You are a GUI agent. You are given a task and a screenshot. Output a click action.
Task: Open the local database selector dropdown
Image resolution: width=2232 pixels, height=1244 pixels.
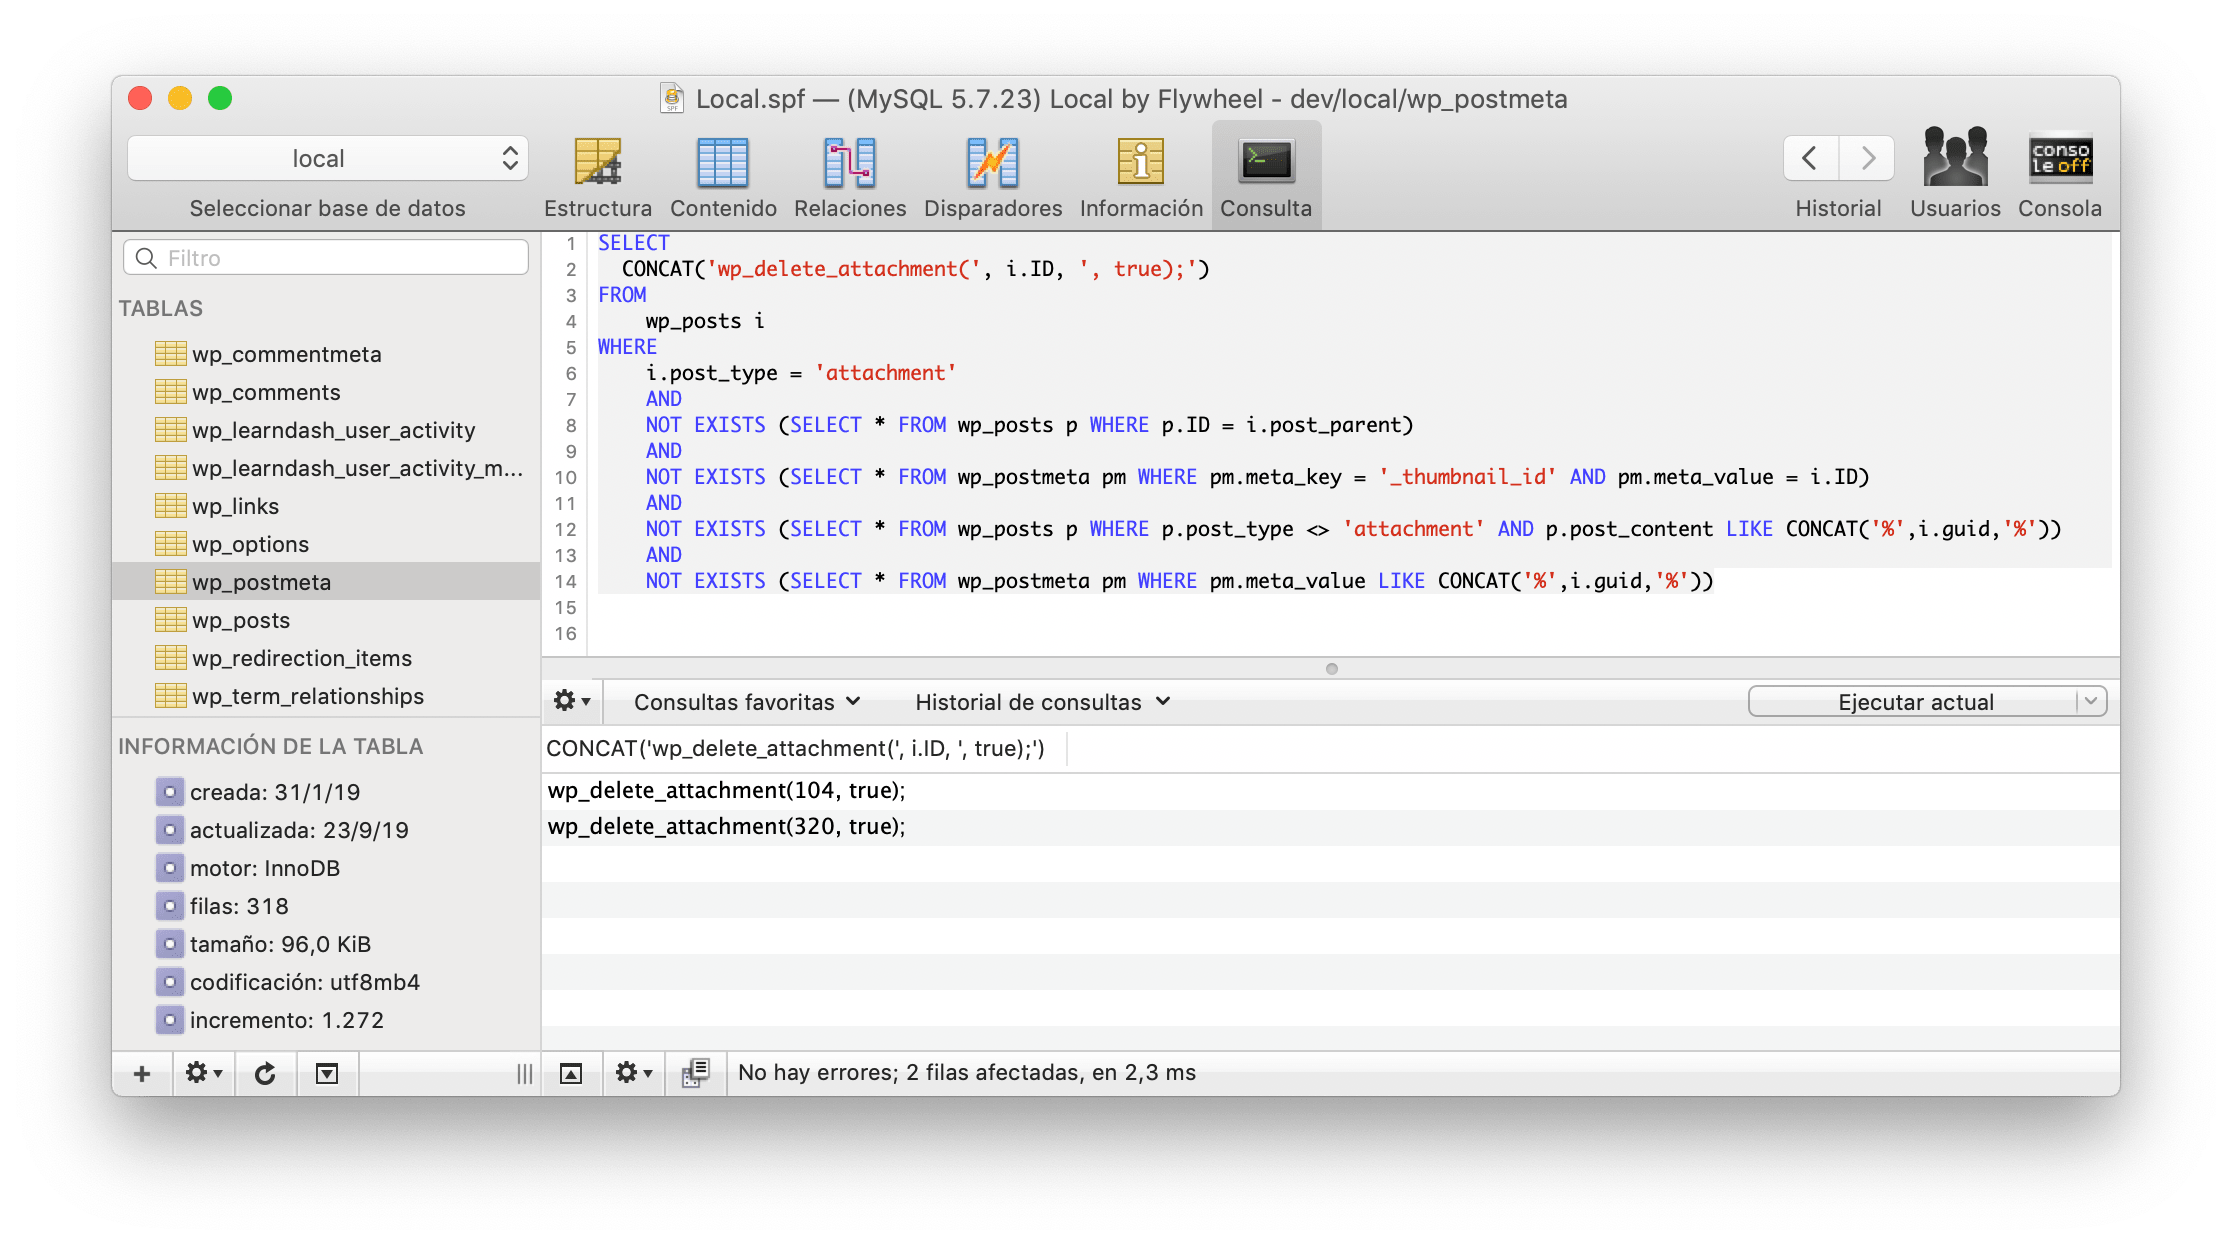327,158
